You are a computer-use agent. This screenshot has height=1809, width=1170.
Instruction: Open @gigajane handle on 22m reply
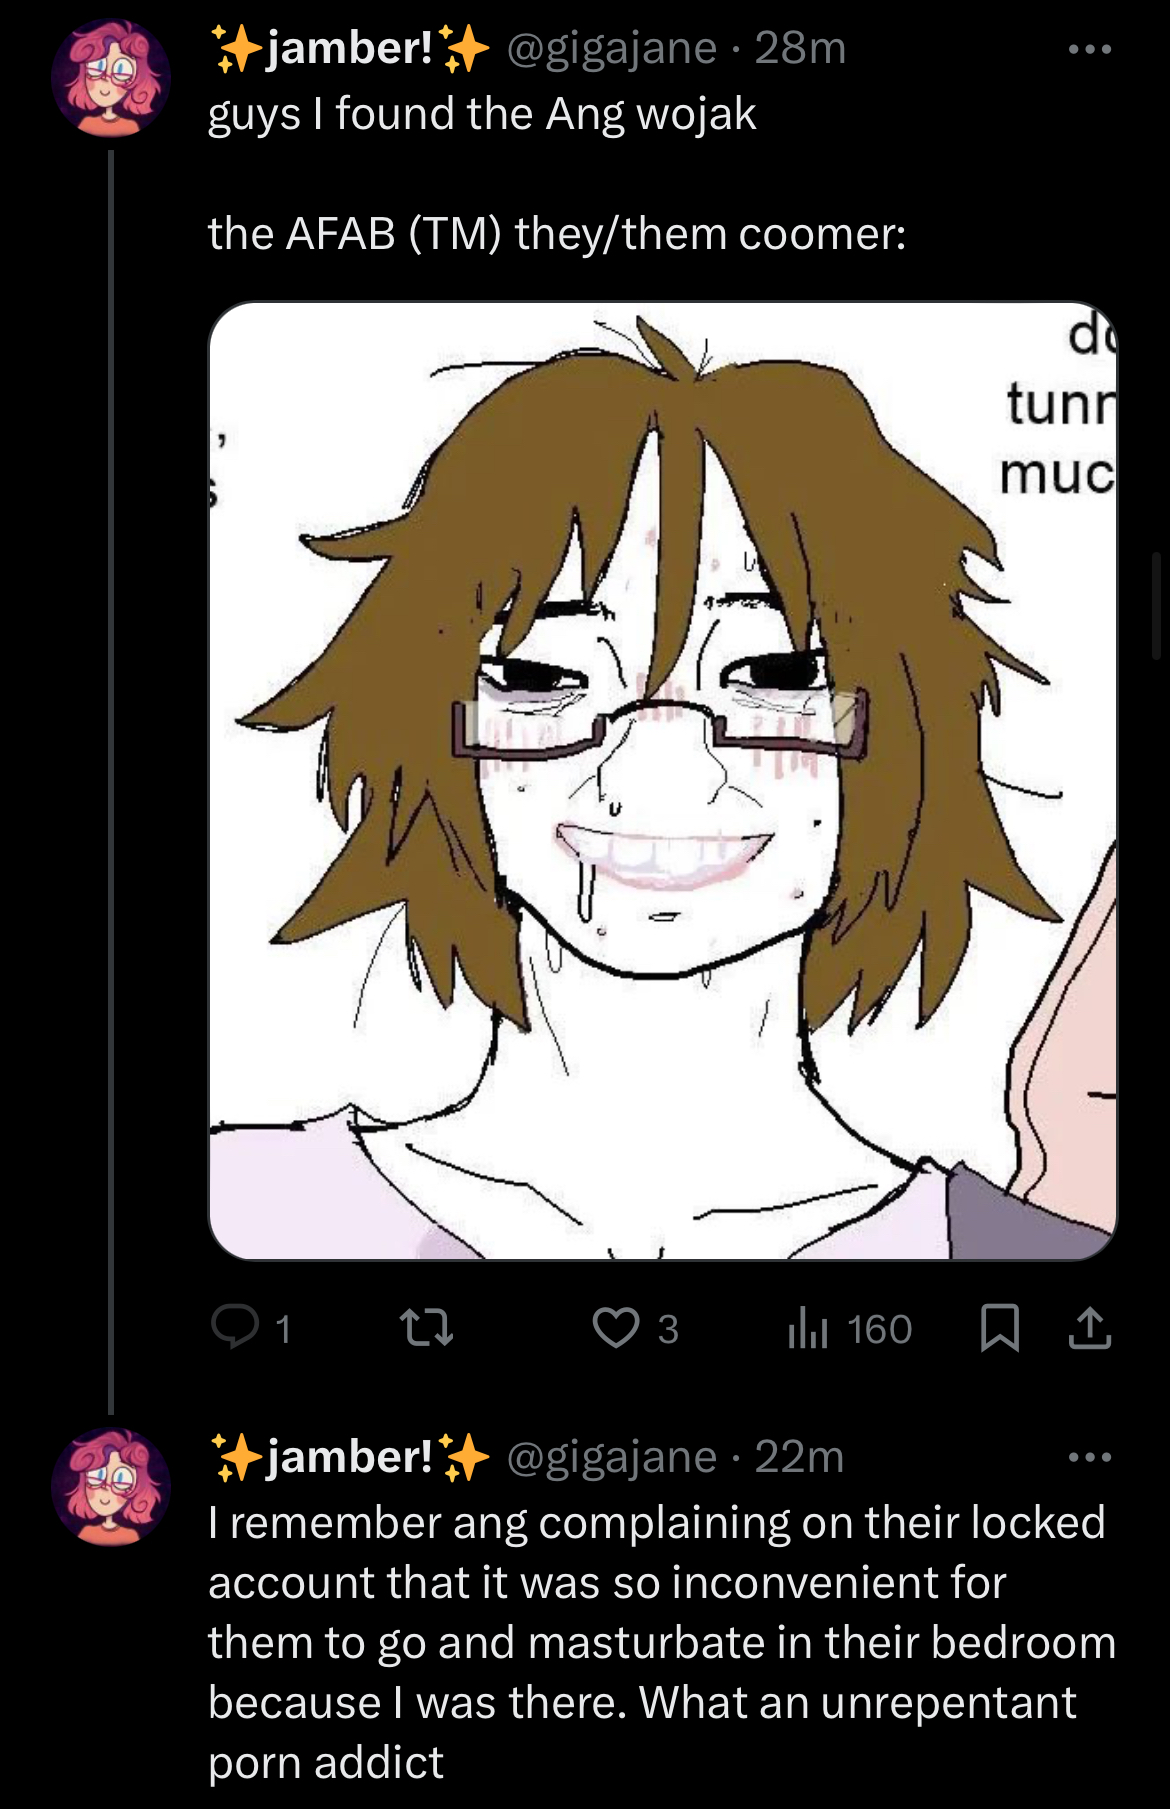(612, 1457)
